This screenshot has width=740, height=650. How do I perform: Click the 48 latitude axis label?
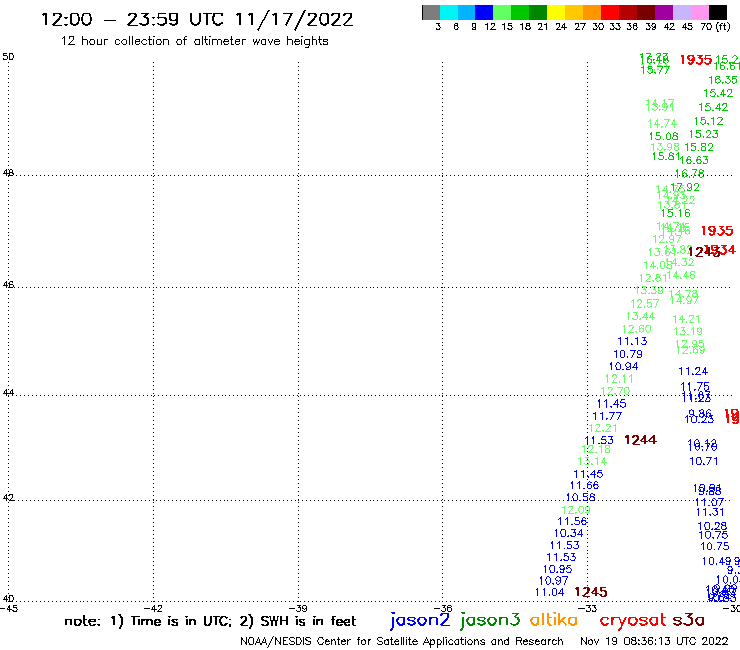8,173
